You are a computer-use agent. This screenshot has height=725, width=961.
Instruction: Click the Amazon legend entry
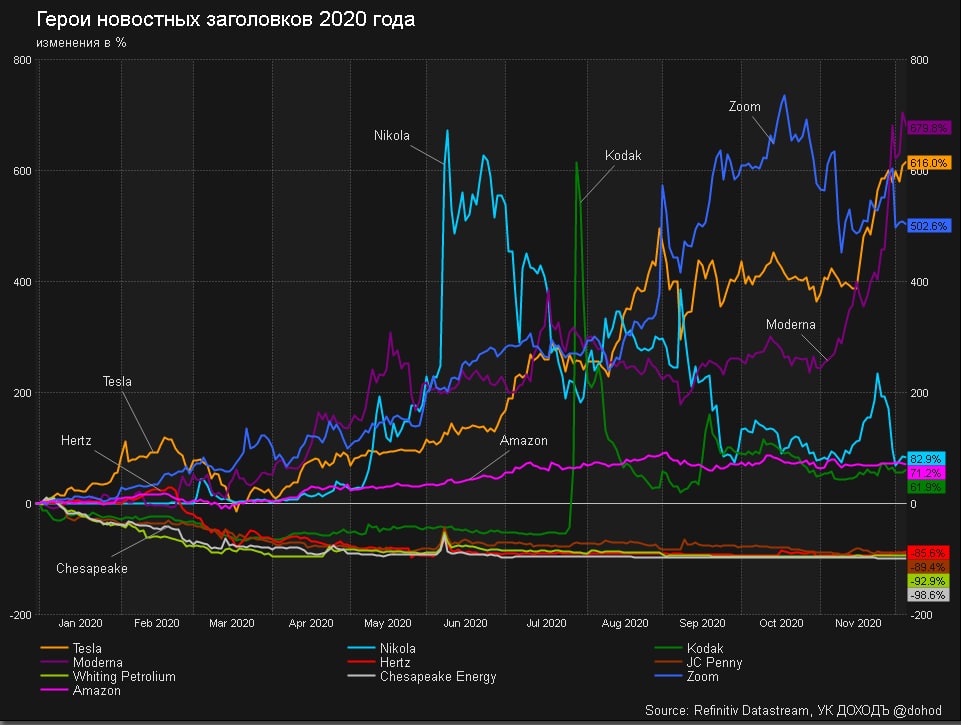tap(80, 690)
